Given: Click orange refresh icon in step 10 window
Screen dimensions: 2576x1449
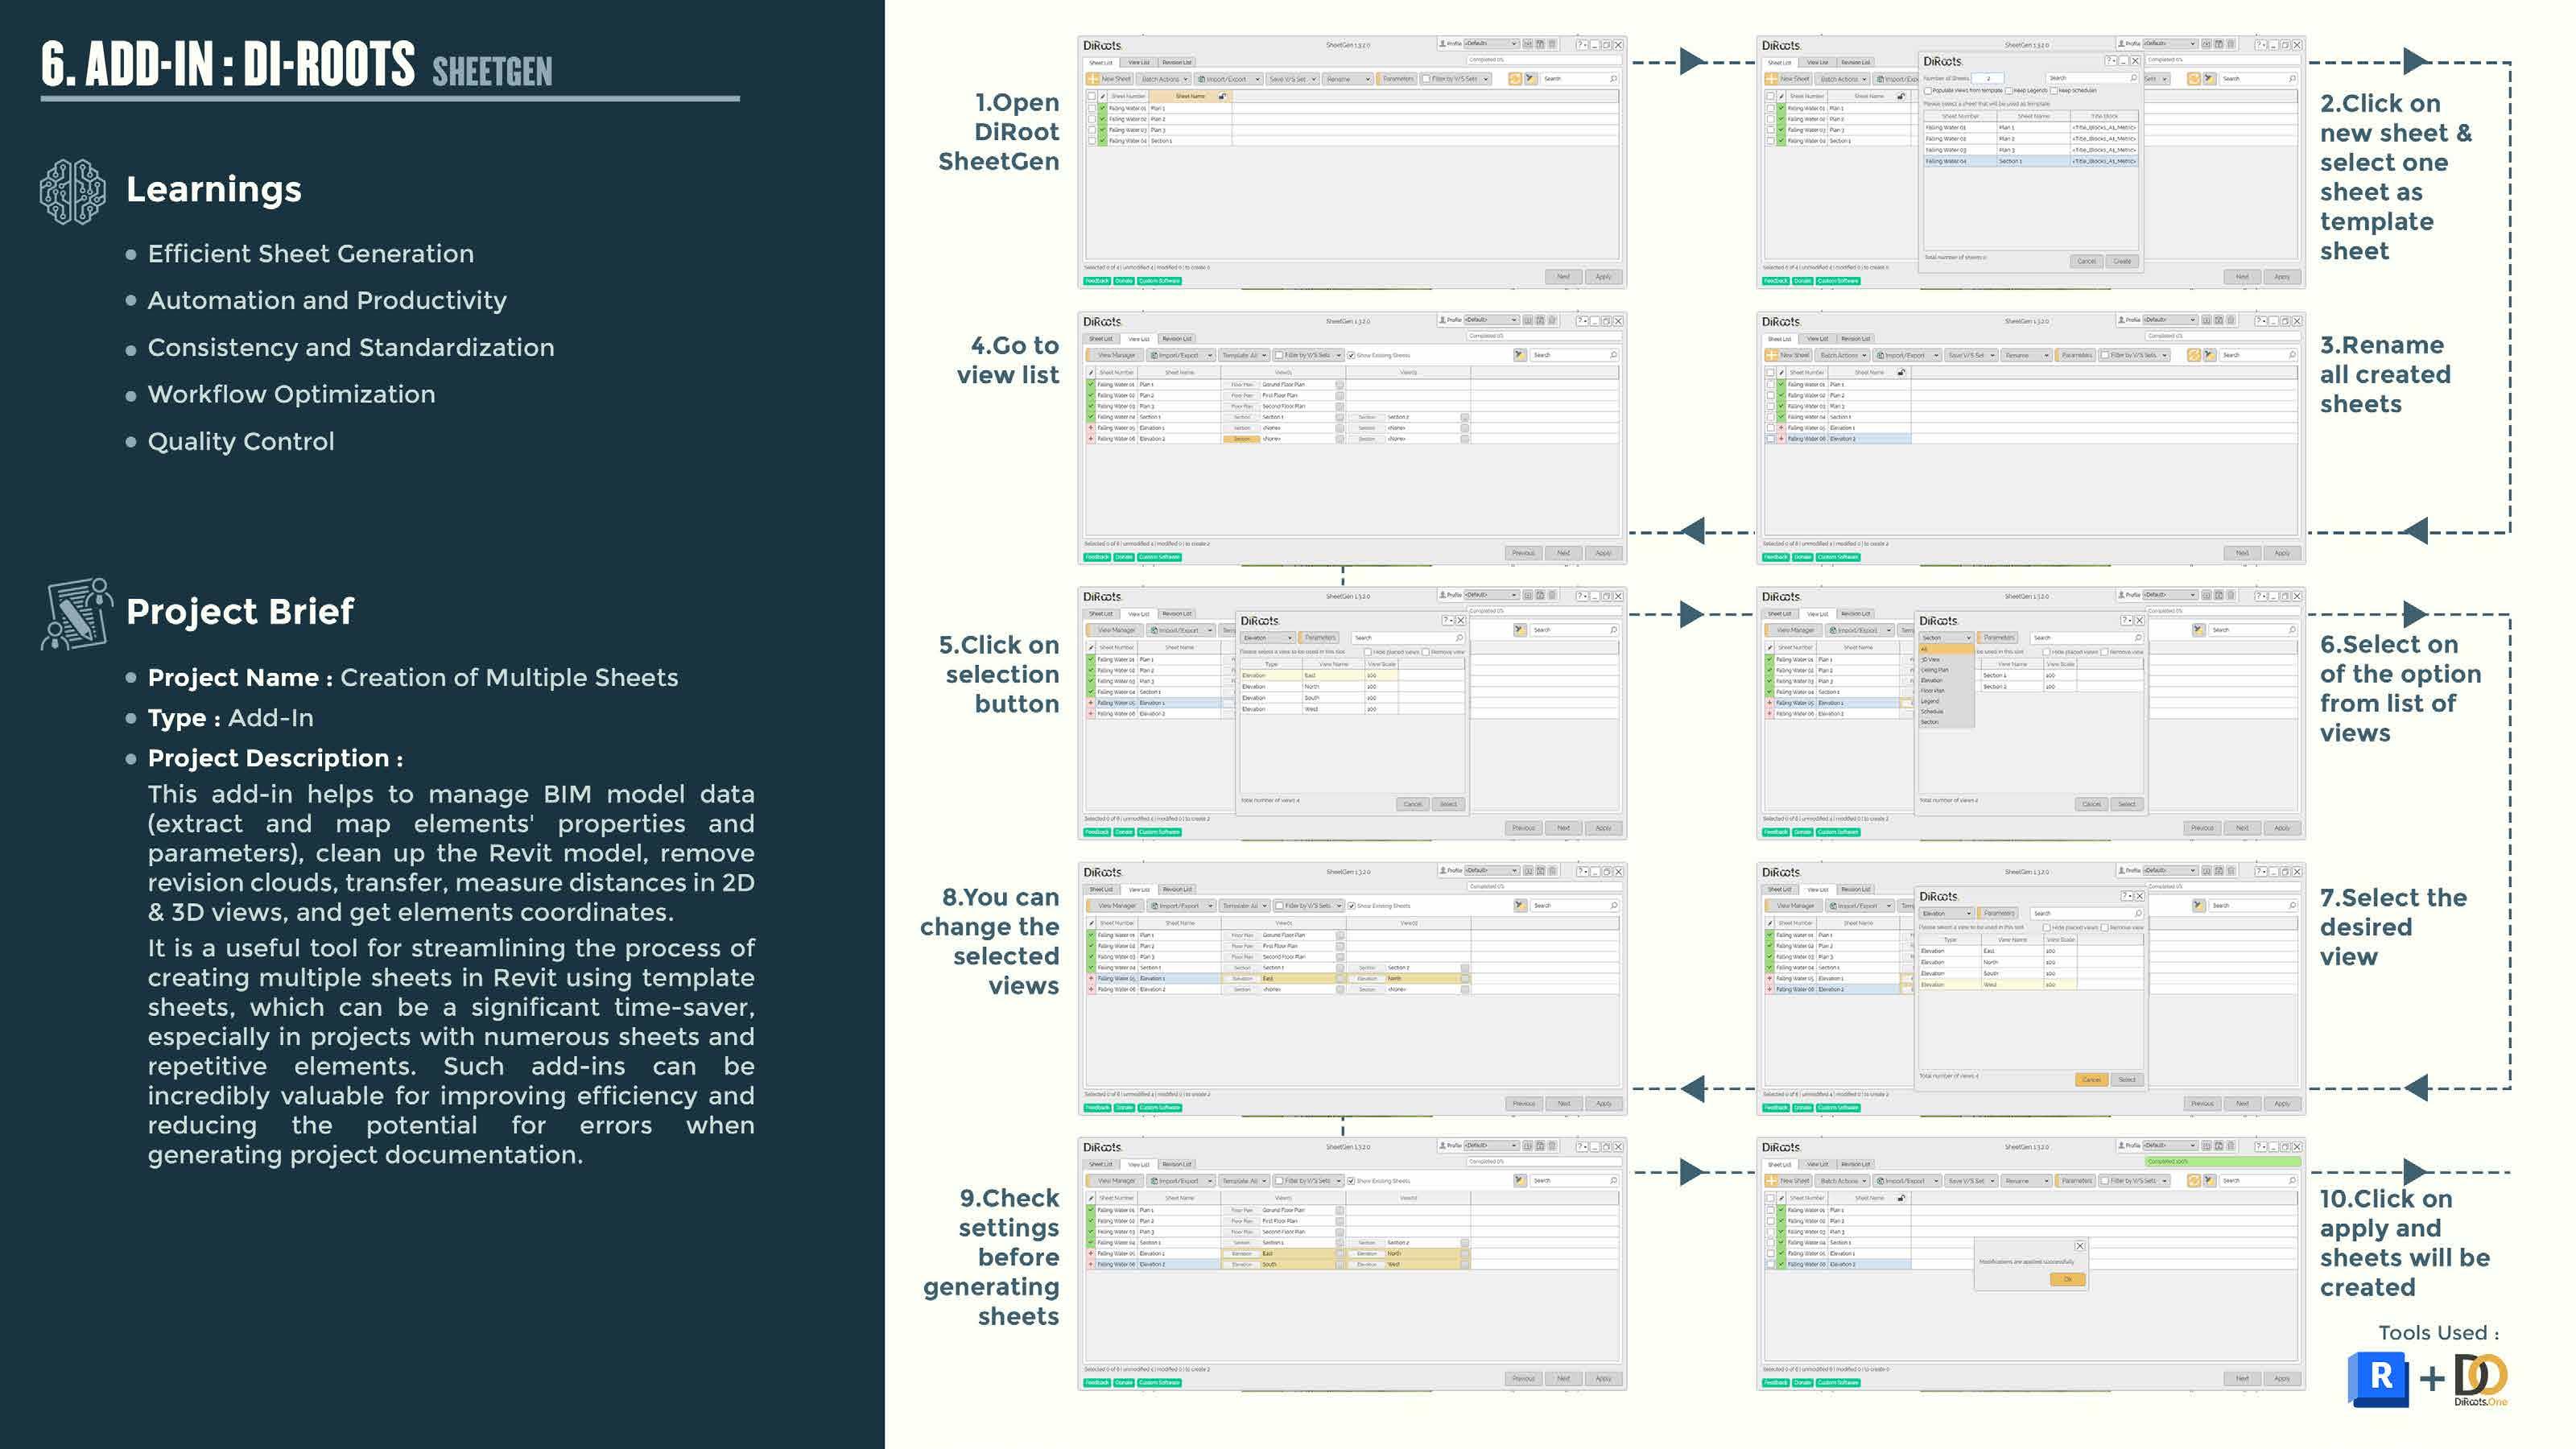Looking at the screenshot, I should point(2193,1181).
